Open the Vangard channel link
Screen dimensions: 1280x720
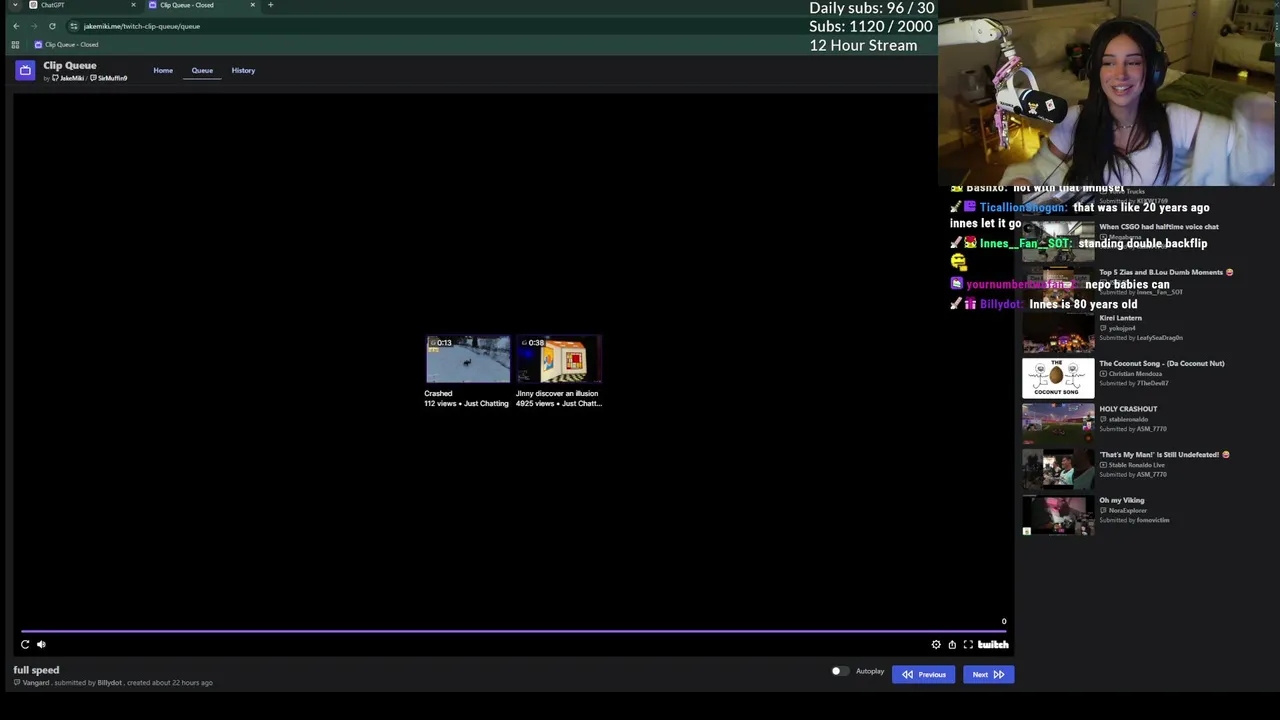coord(31,683)
